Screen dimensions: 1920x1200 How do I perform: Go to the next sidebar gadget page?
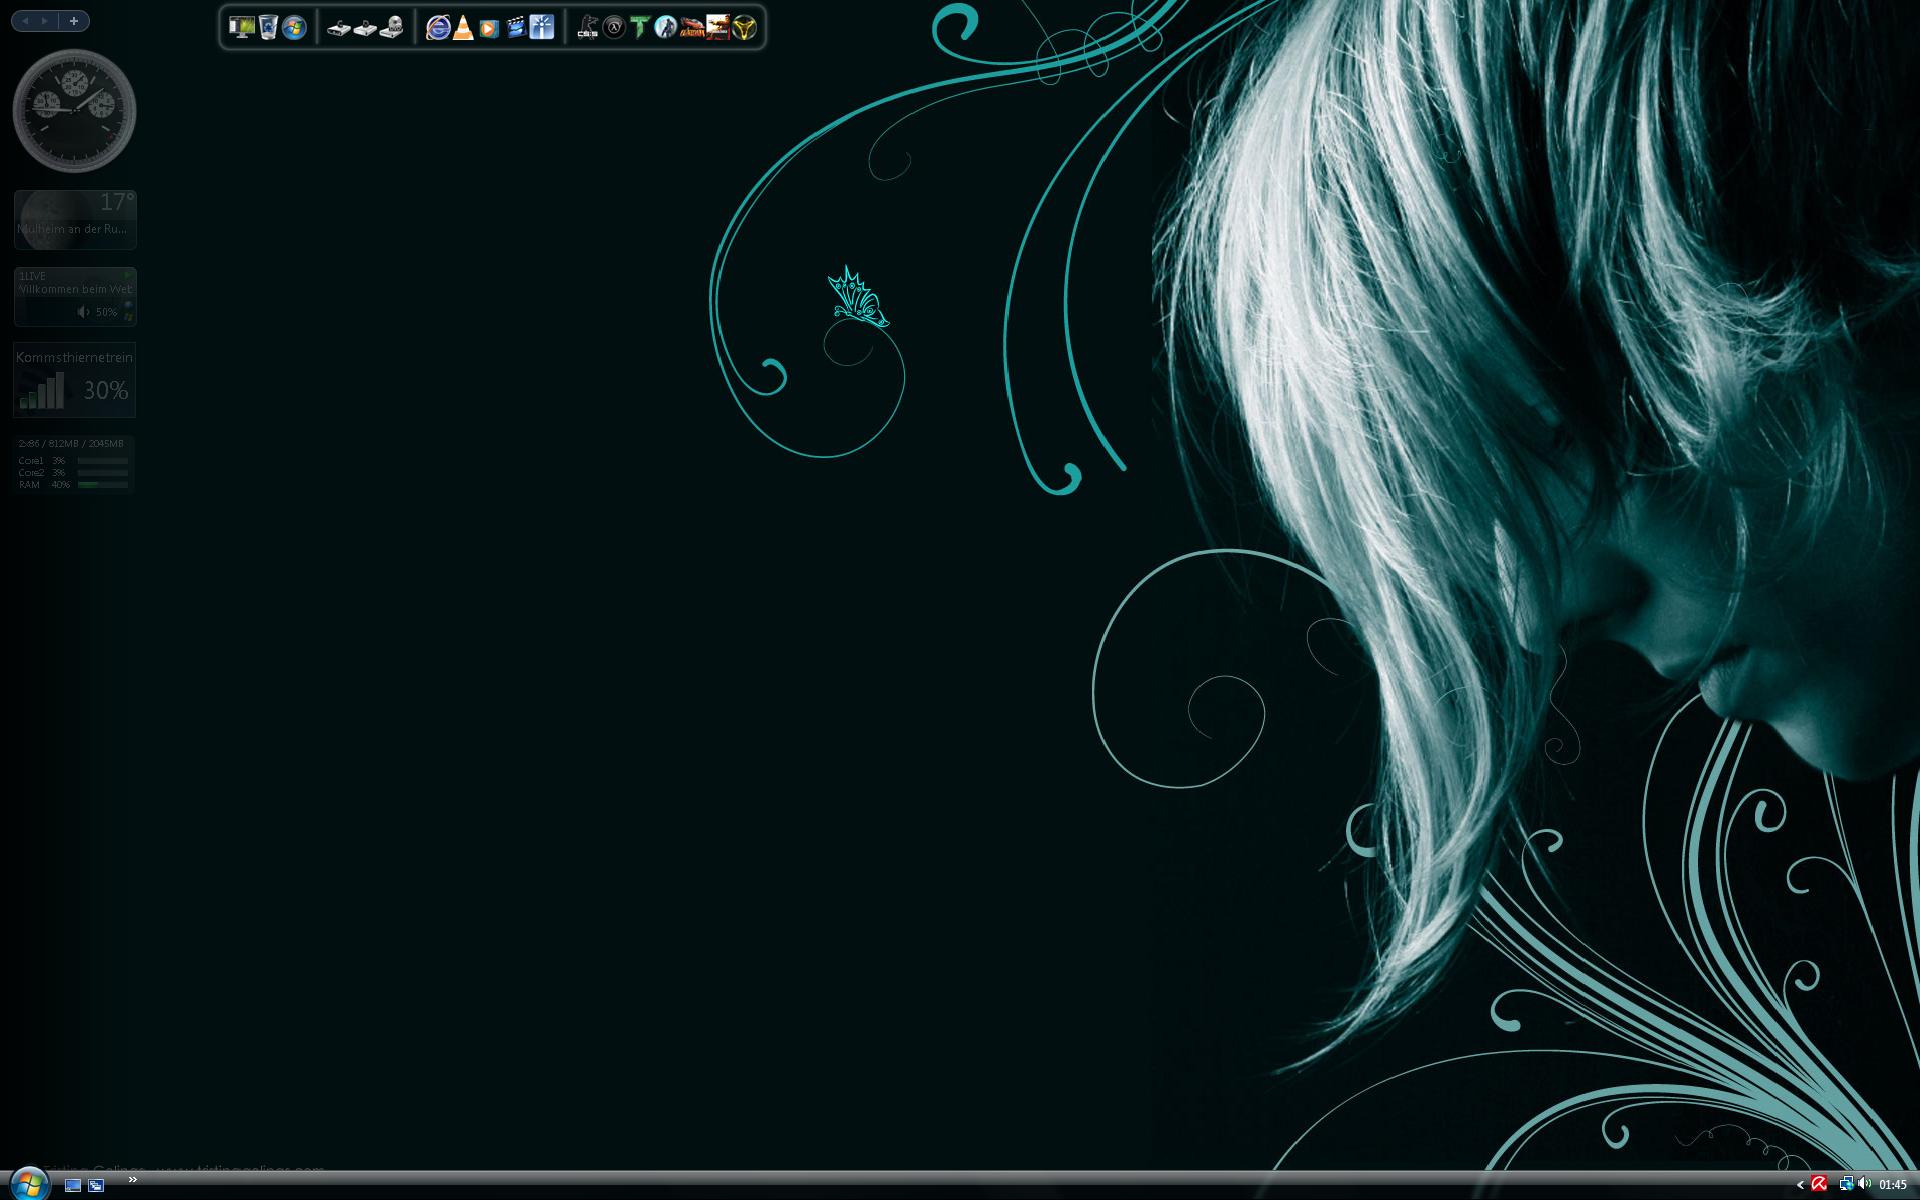45,21
